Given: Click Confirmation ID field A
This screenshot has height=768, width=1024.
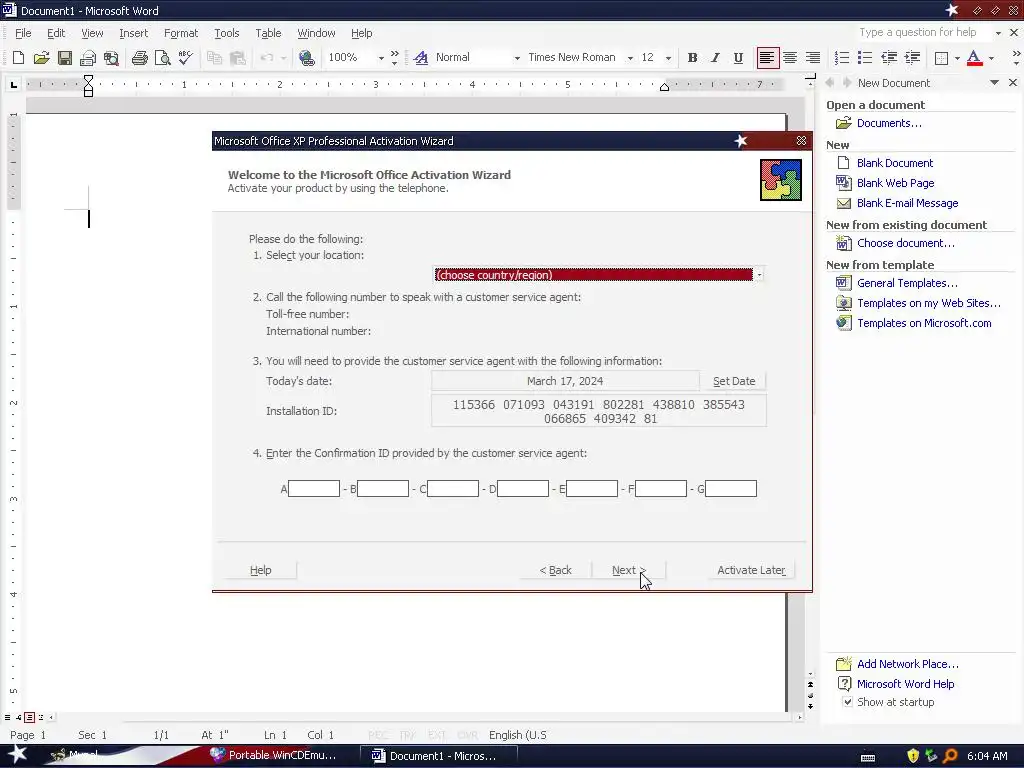Looking at the screenshot, I should pos(314,488).
